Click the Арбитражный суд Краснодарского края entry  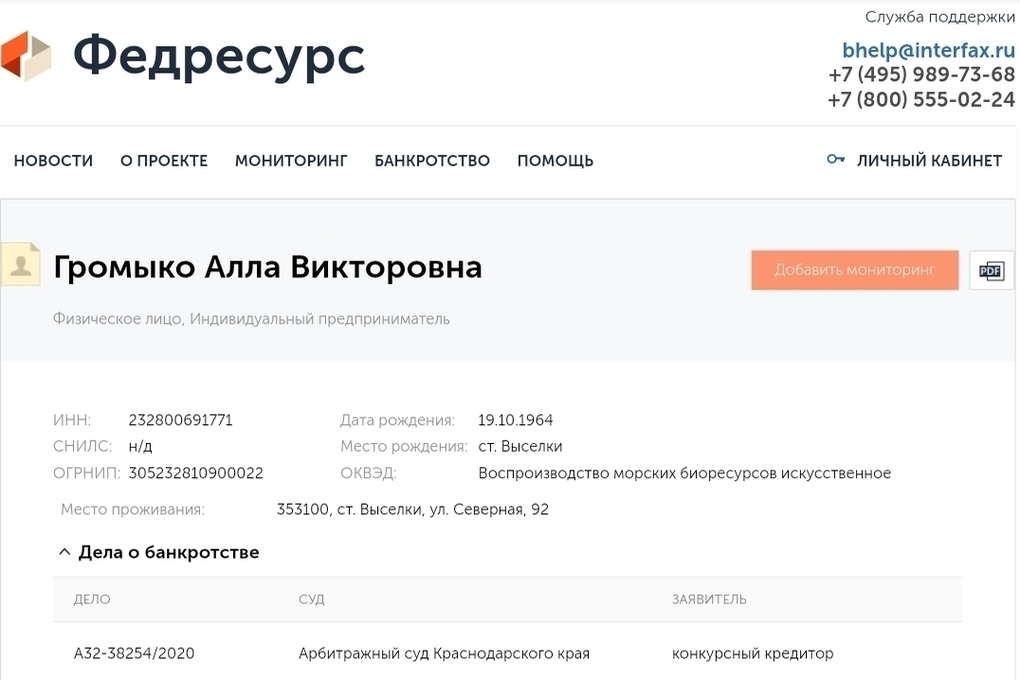(x=444, y=653)
